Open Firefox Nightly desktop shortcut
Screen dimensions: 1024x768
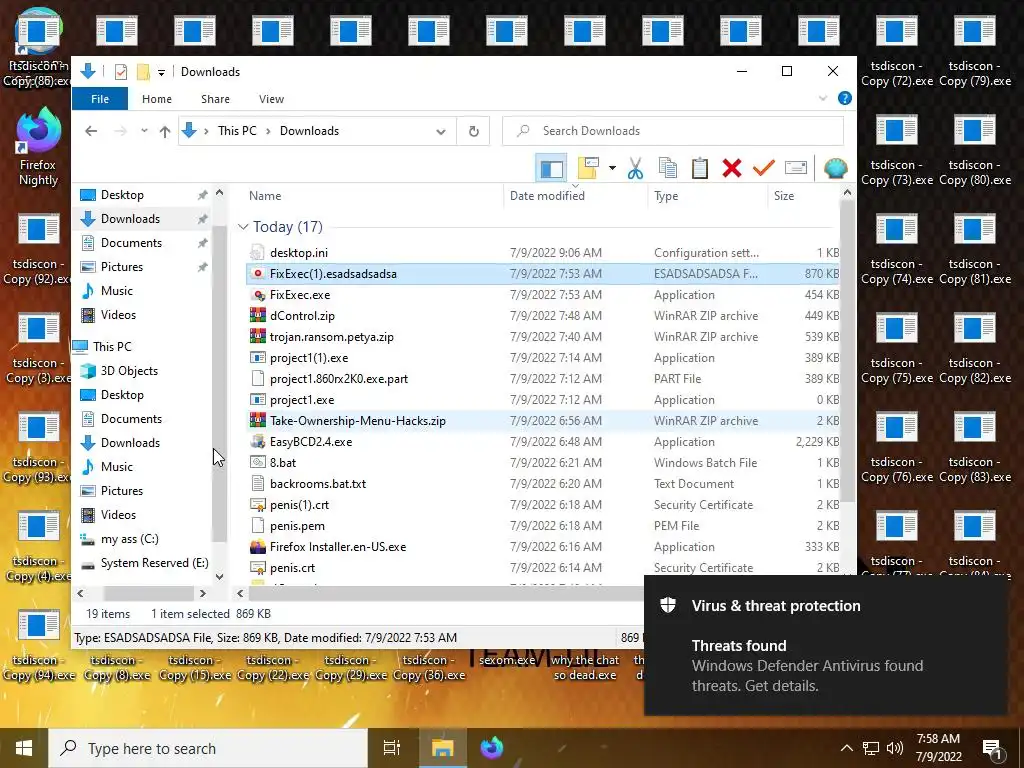click(38, 147)
